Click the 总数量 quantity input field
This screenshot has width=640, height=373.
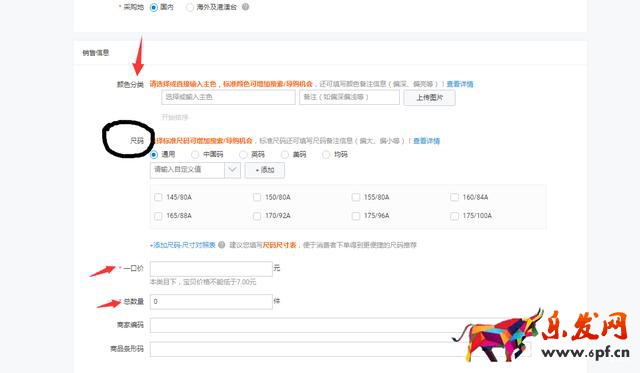pos(211,302)
